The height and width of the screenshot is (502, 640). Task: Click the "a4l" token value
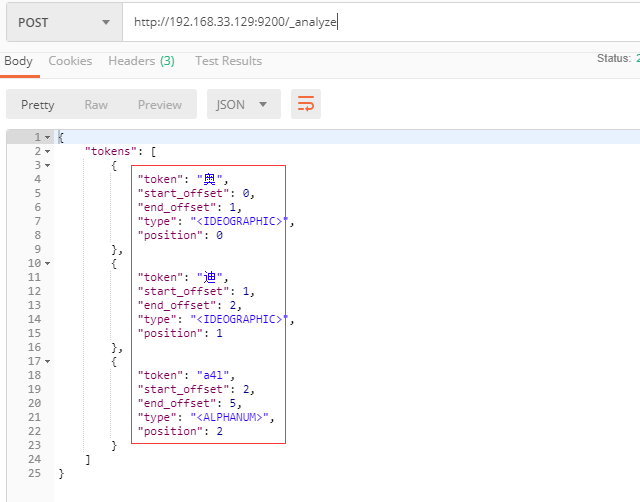click(213, 375)
